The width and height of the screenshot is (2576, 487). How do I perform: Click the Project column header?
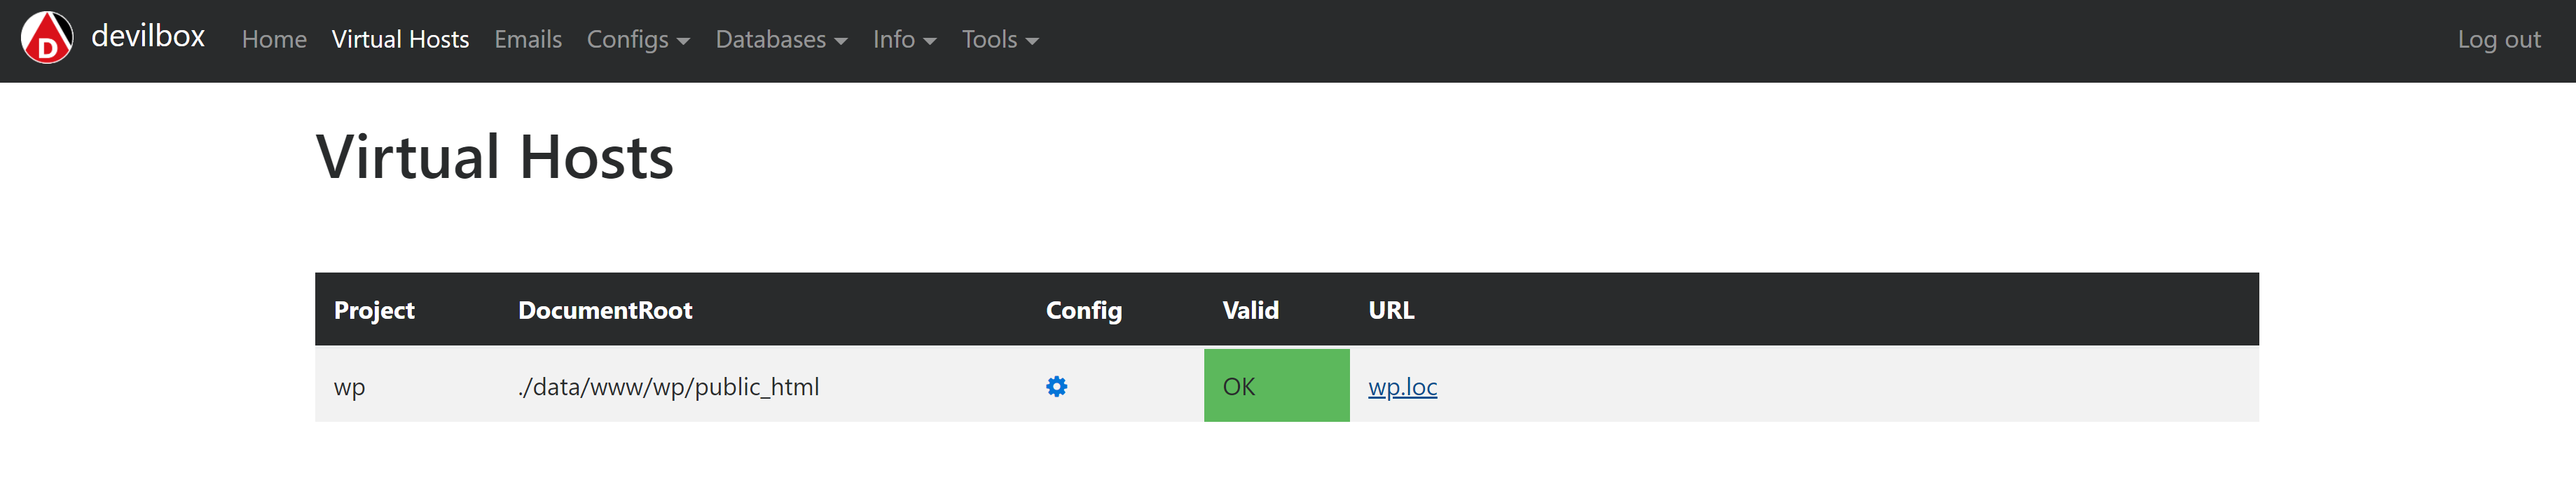coord(374,310)
